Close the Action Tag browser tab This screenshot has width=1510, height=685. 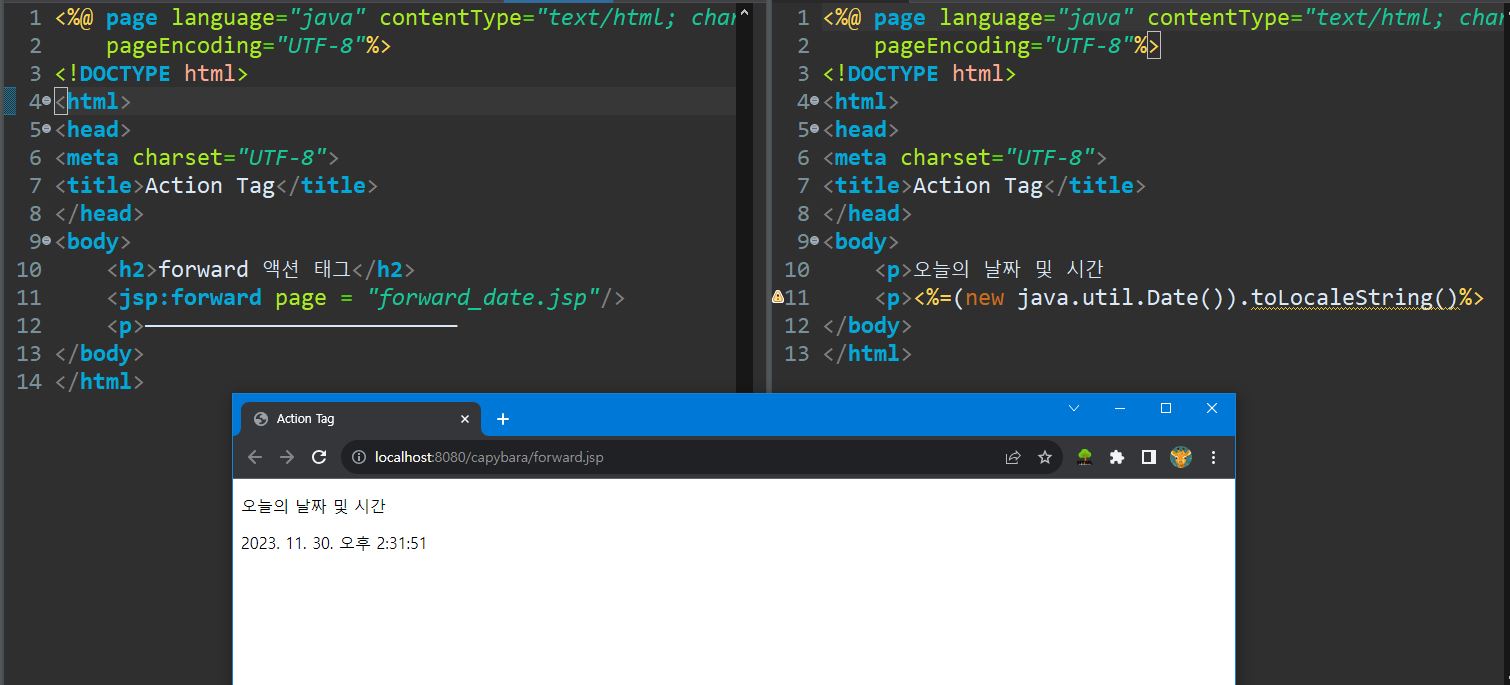click(464, 419)
